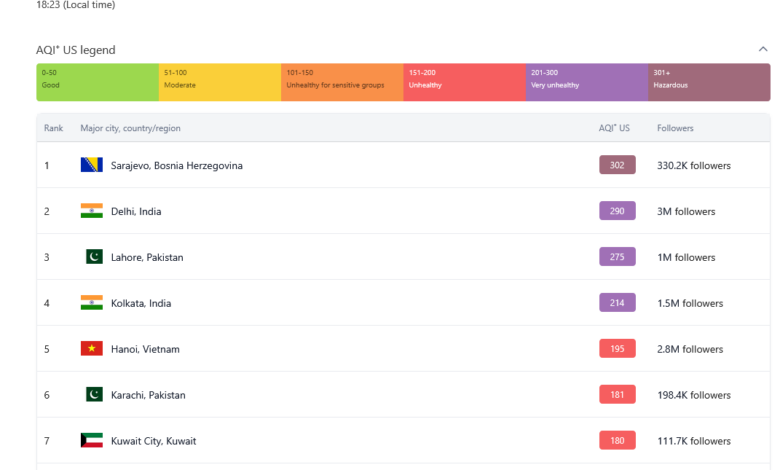Click the 302 AQI badge for Sarajevo
The width and height of the screenshot is (780, 470).
coord(617,165)
